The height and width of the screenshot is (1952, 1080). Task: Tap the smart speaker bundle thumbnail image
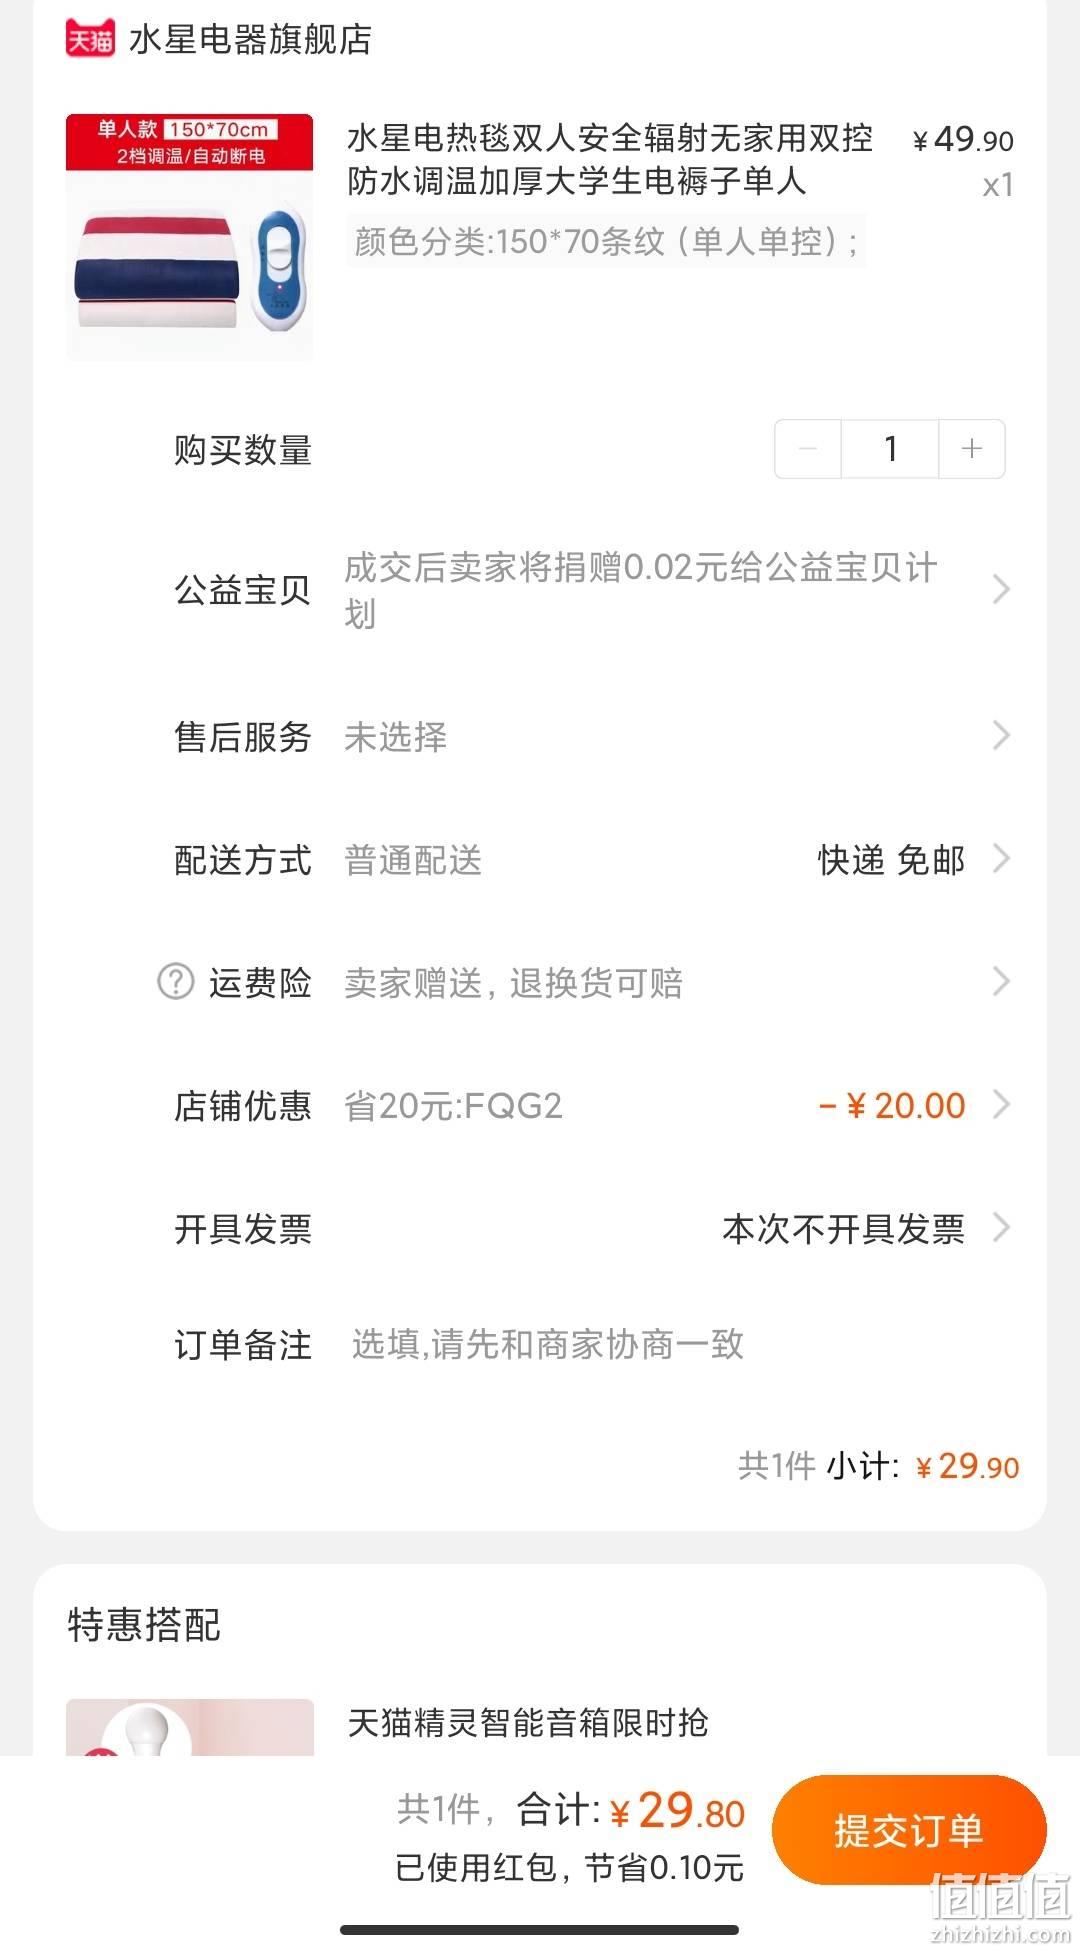(190, 1727)
